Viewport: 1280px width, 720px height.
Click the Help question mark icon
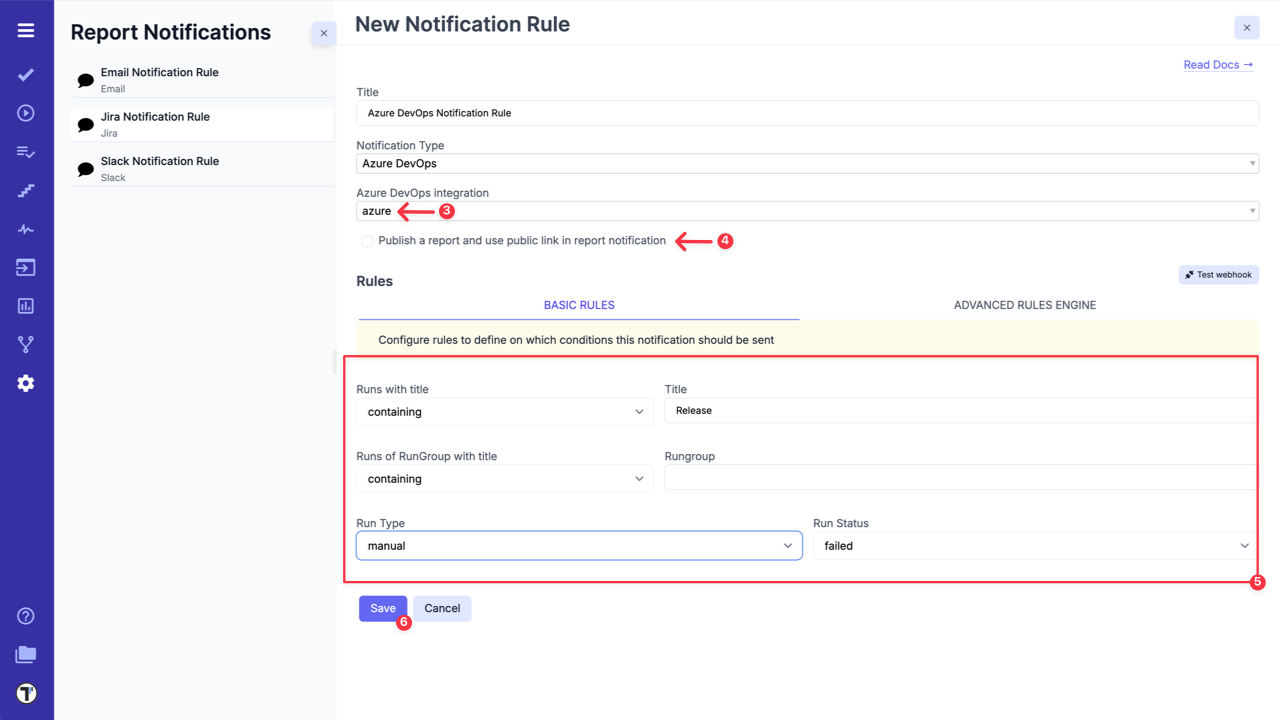26,616
